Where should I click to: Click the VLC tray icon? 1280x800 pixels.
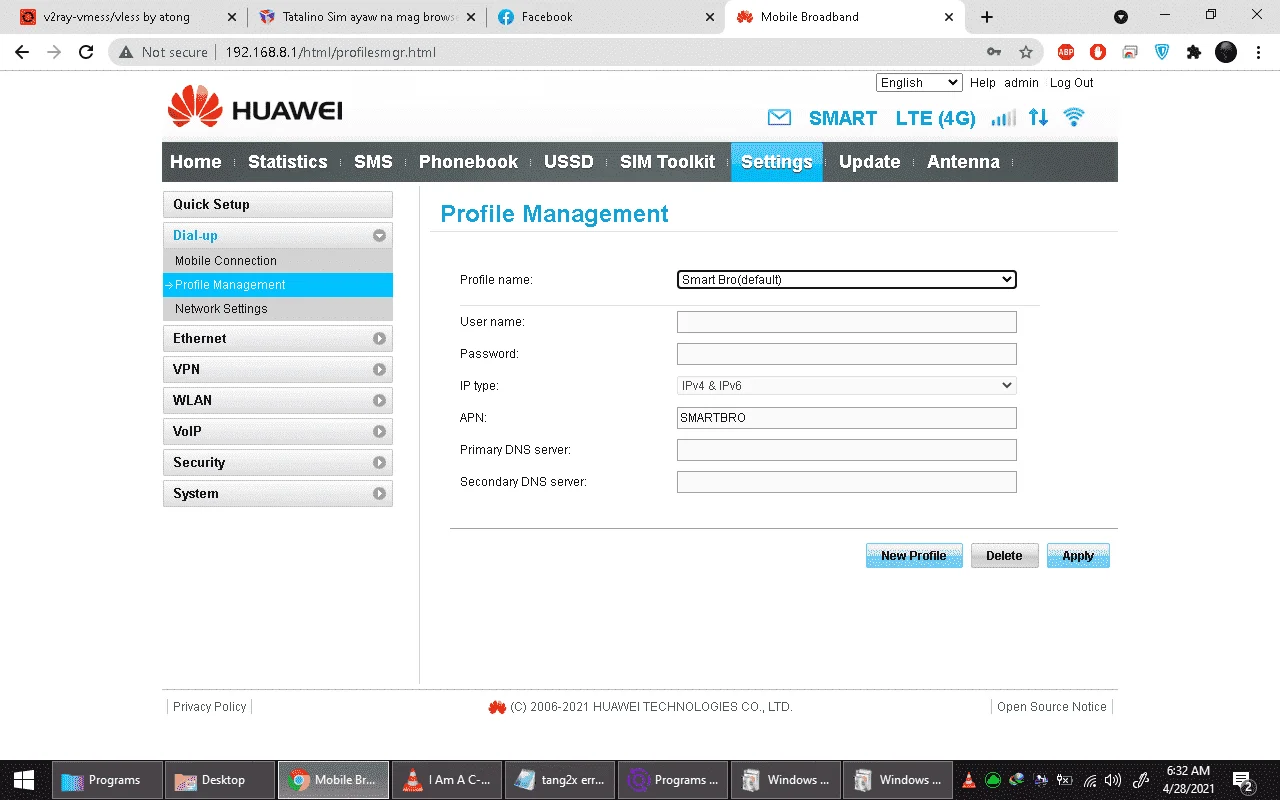pos(968,780)
